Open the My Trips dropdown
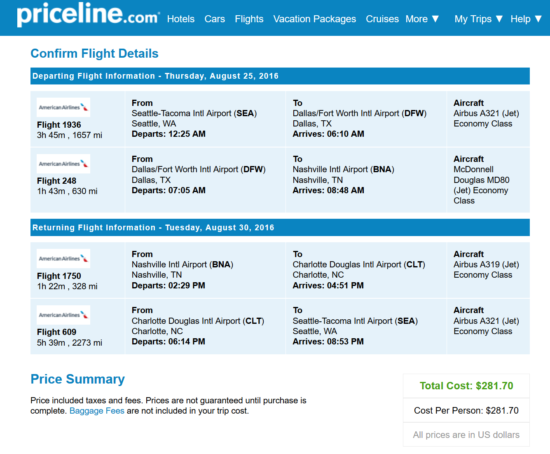This screenshot has height=454, width=550. [479, 19]
